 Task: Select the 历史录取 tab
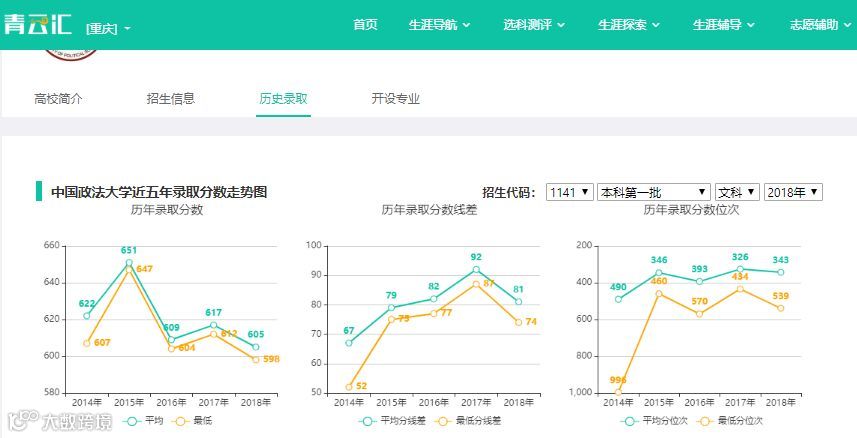(x=283, y=99)
